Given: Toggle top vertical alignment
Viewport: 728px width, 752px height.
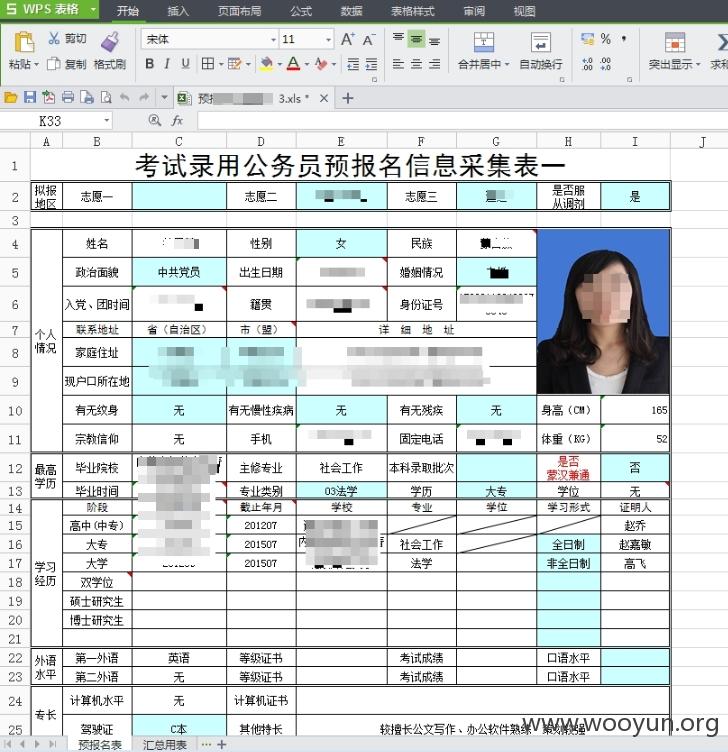Looking at the screenshot, I should 398,38.
